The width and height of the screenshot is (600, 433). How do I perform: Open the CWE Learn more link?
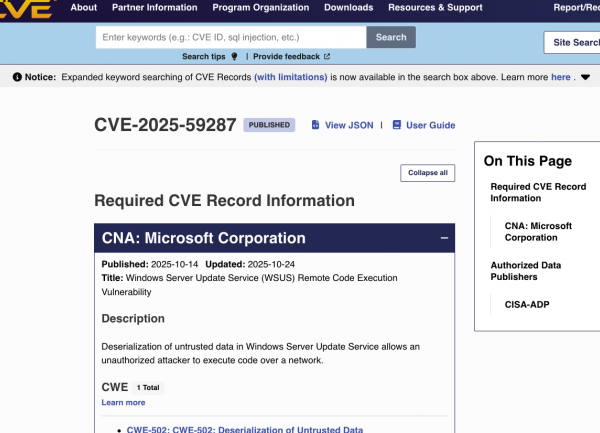123,402
